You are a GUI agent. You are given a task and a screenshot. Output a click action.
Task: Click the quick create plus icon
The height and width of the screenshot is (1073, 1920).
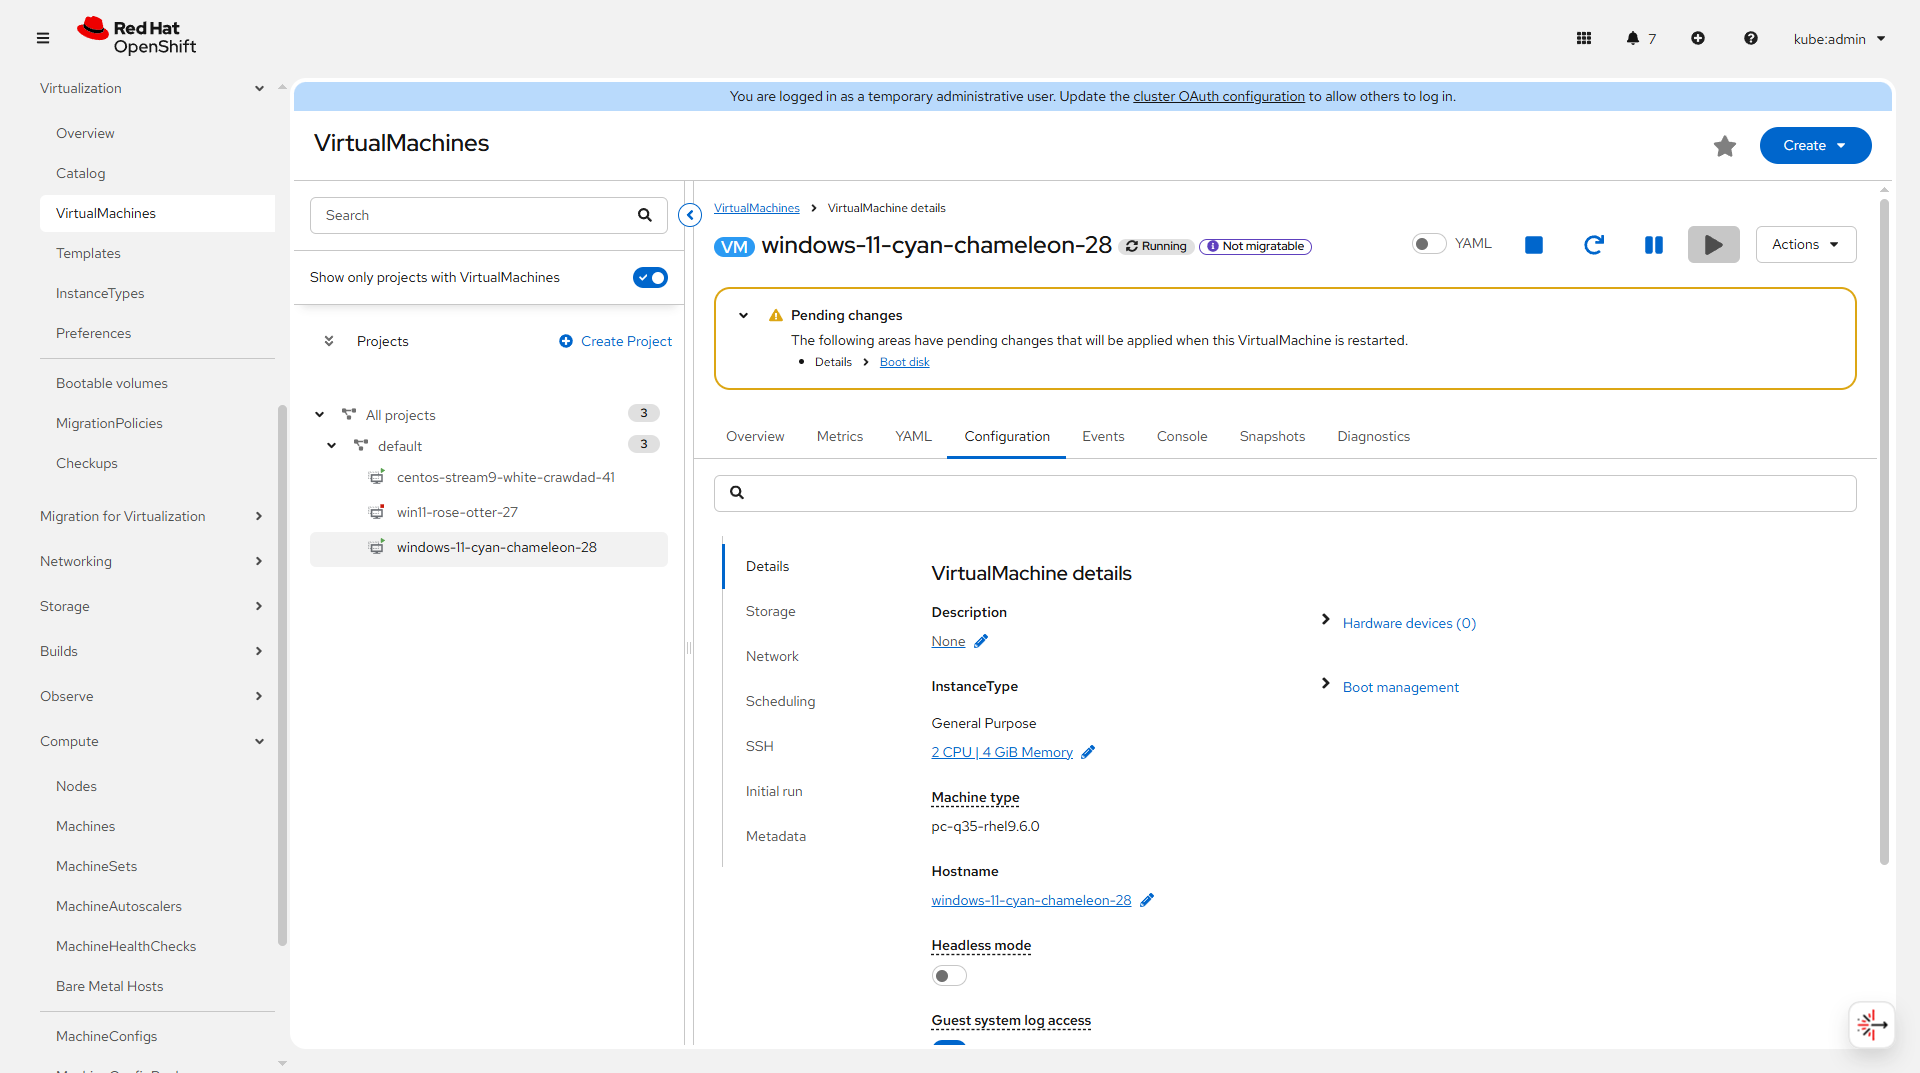click(1698, 38)
